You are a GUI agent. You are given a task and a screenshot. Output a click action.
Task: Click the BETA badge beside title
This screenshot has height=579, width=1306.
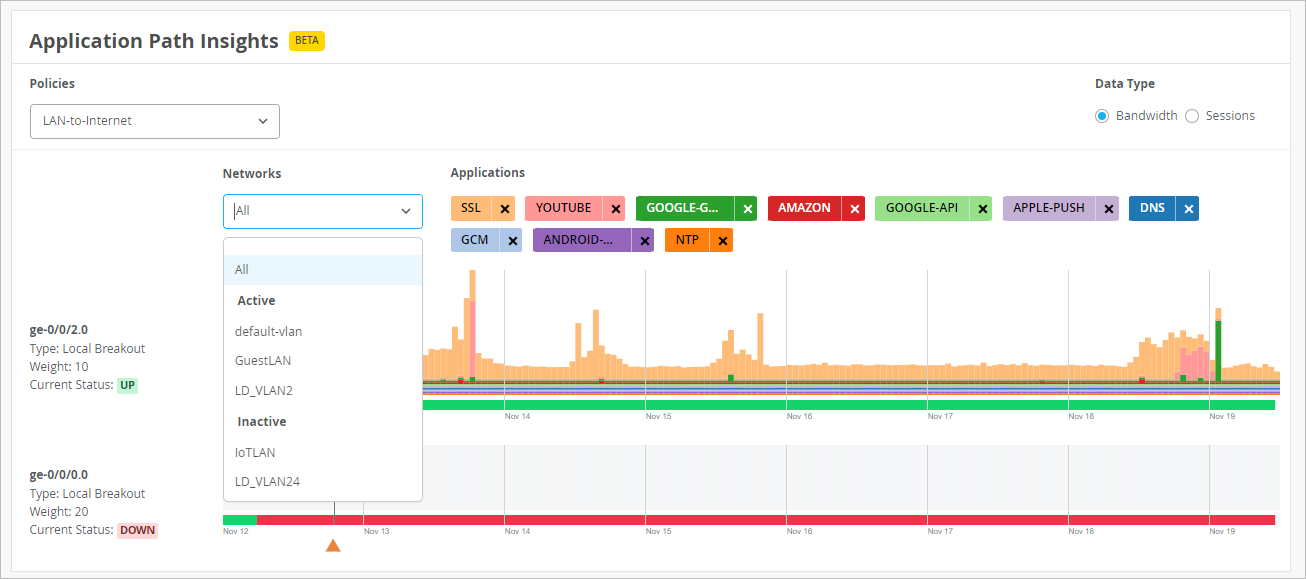tap(307, 41)
